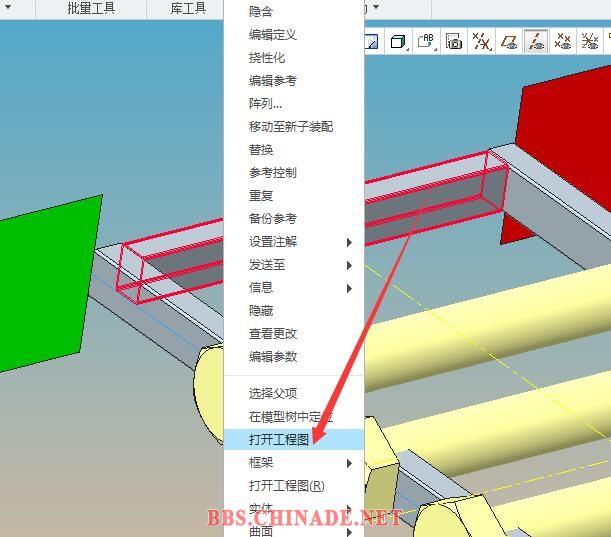Click the 重复 menu entry

(x=294, y=196)
